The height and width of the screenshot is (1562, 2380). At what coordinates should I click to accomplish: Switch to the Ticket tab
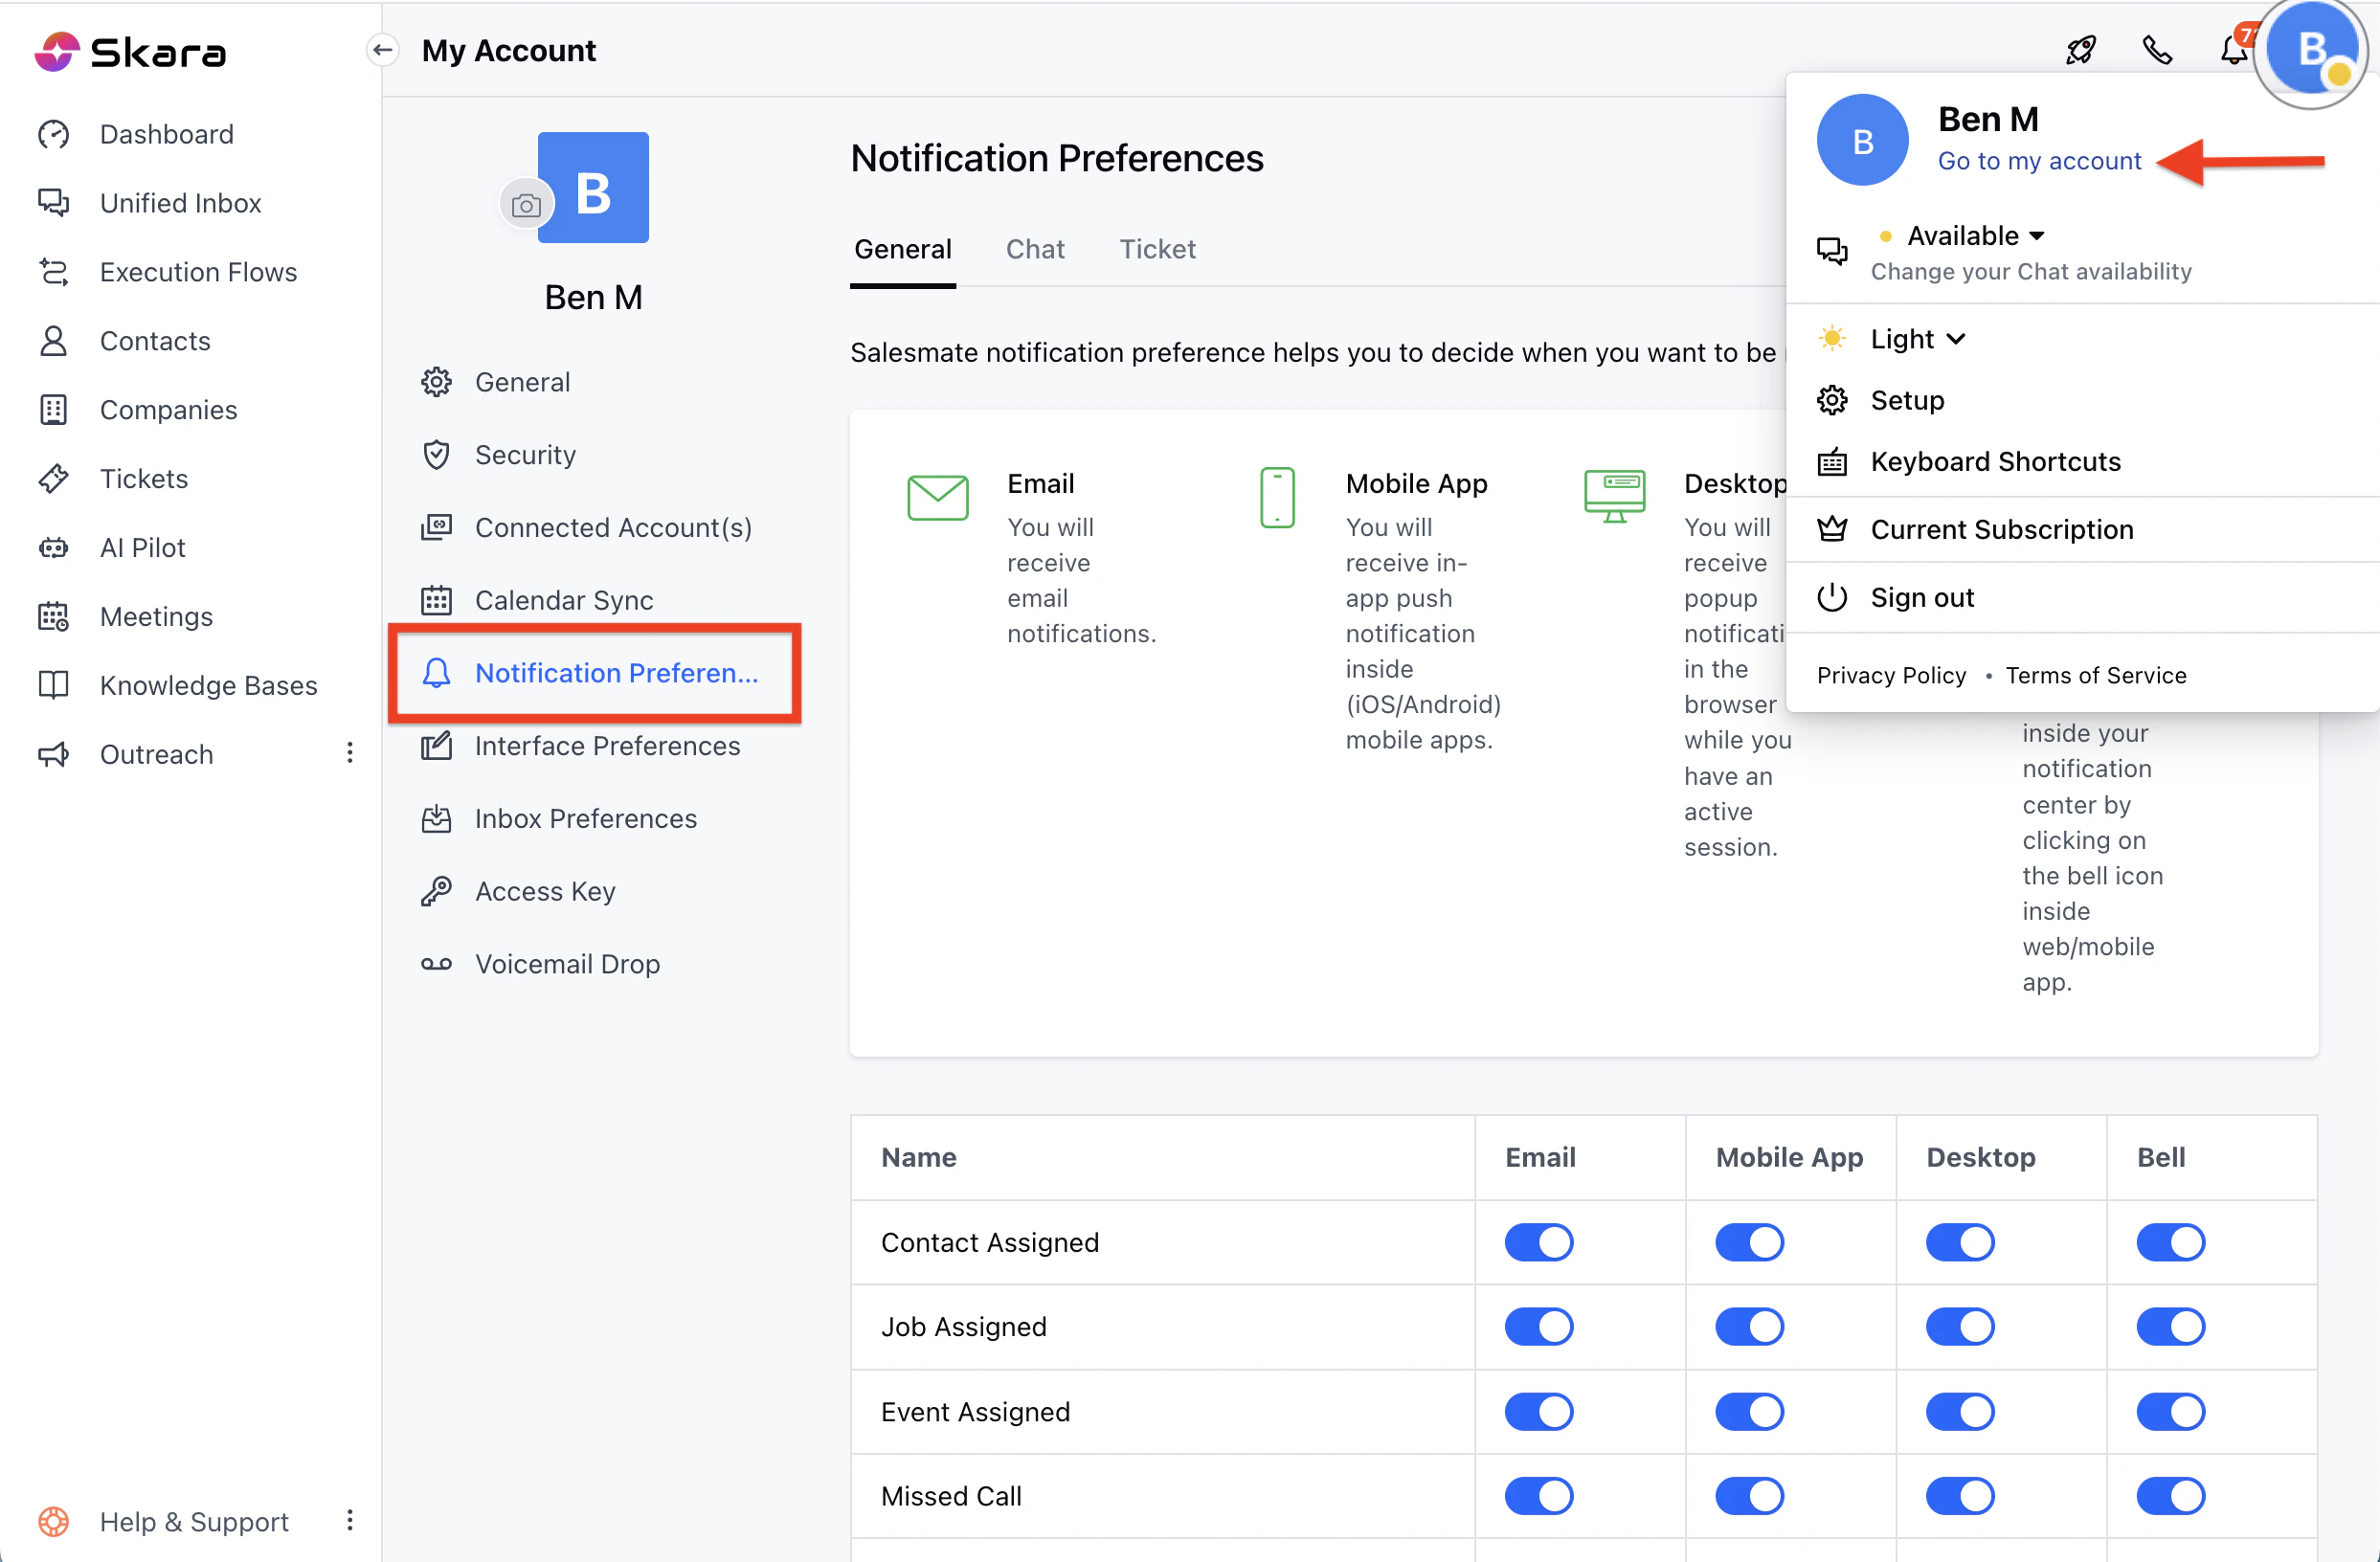coord(1157,249)
